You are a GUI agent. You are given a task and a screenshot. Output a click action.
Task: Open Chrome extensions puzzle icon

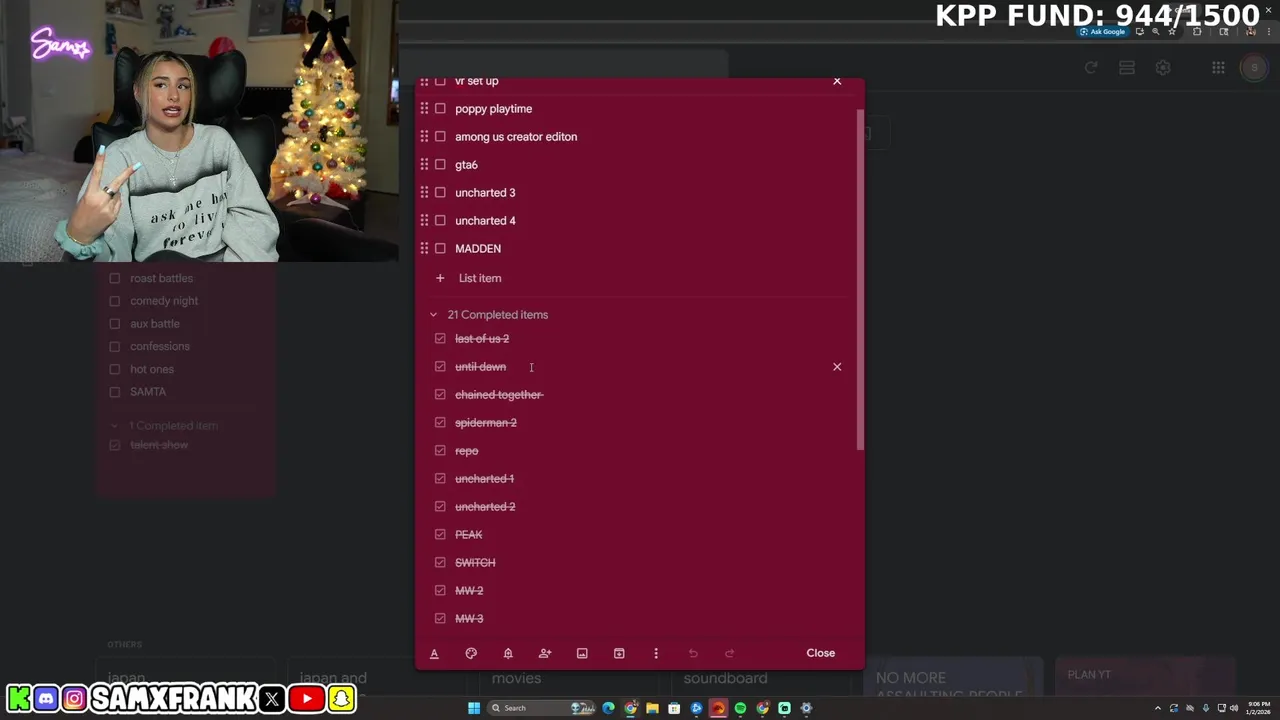point(1197,32)
